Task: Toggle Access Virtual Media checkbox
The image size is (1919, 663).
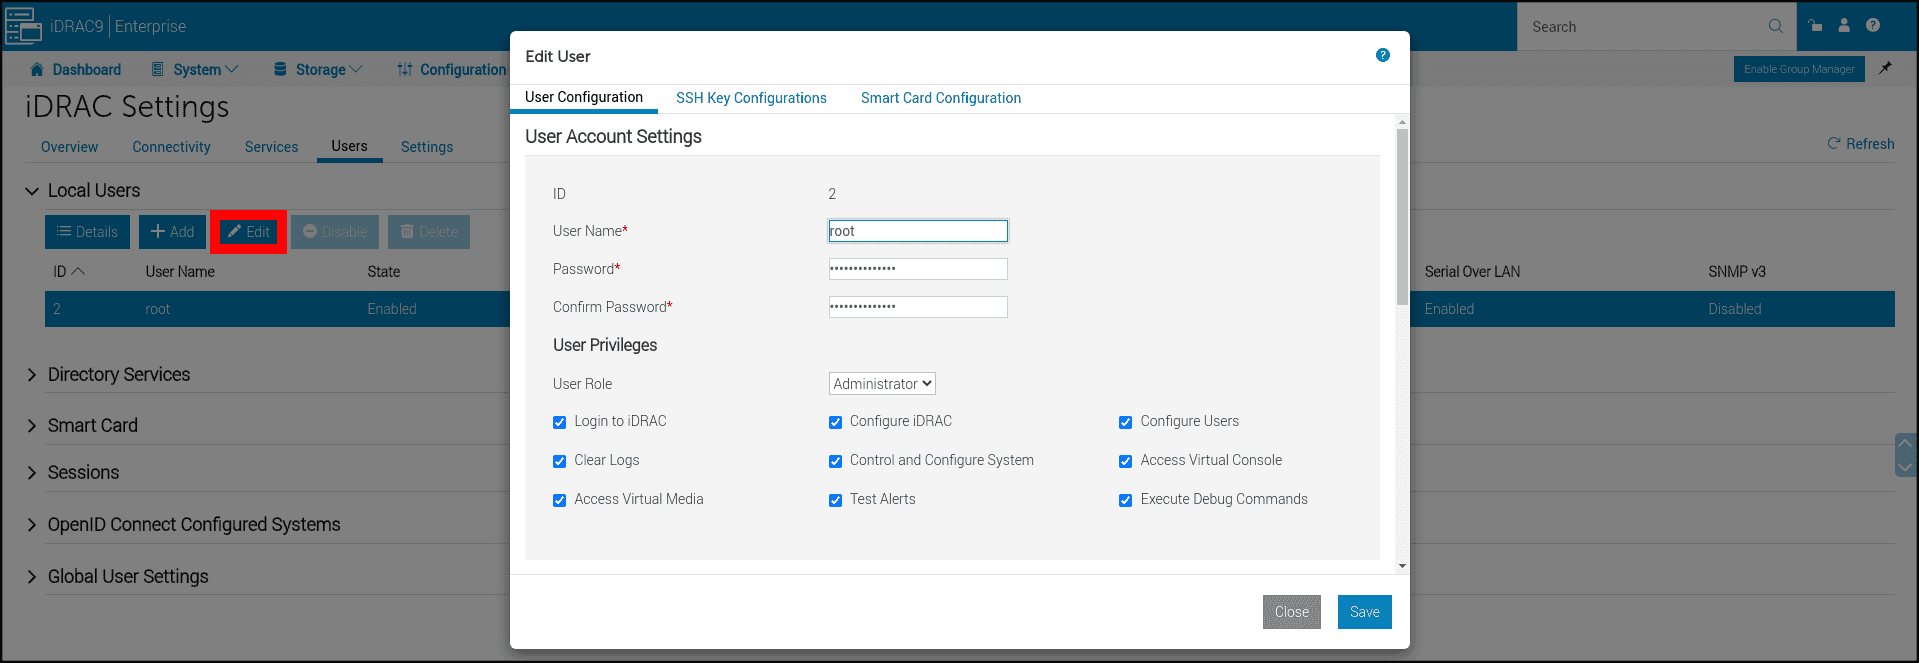Action: click(x=559, y=500)
